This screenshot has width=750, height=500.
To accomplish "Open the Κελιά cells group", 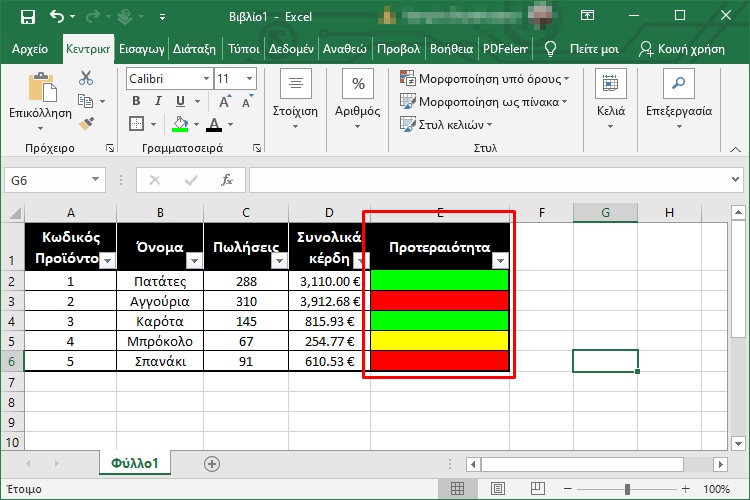I will click(x=611, y=99).
